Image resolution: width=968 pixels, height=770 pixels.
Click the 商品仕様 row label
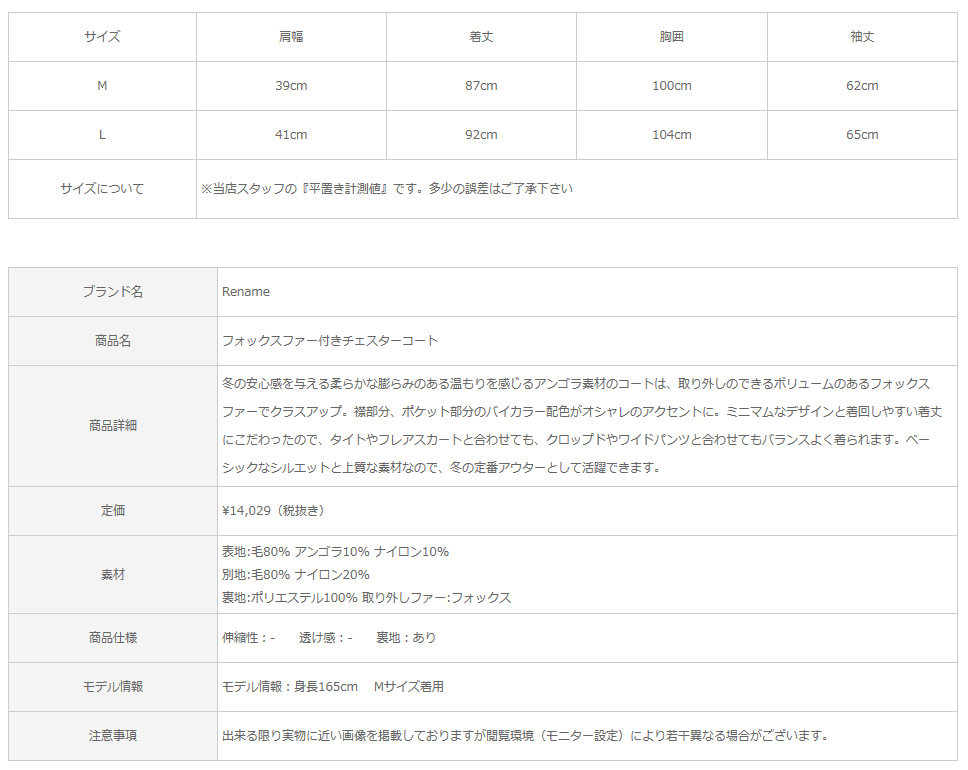[113, 638]
